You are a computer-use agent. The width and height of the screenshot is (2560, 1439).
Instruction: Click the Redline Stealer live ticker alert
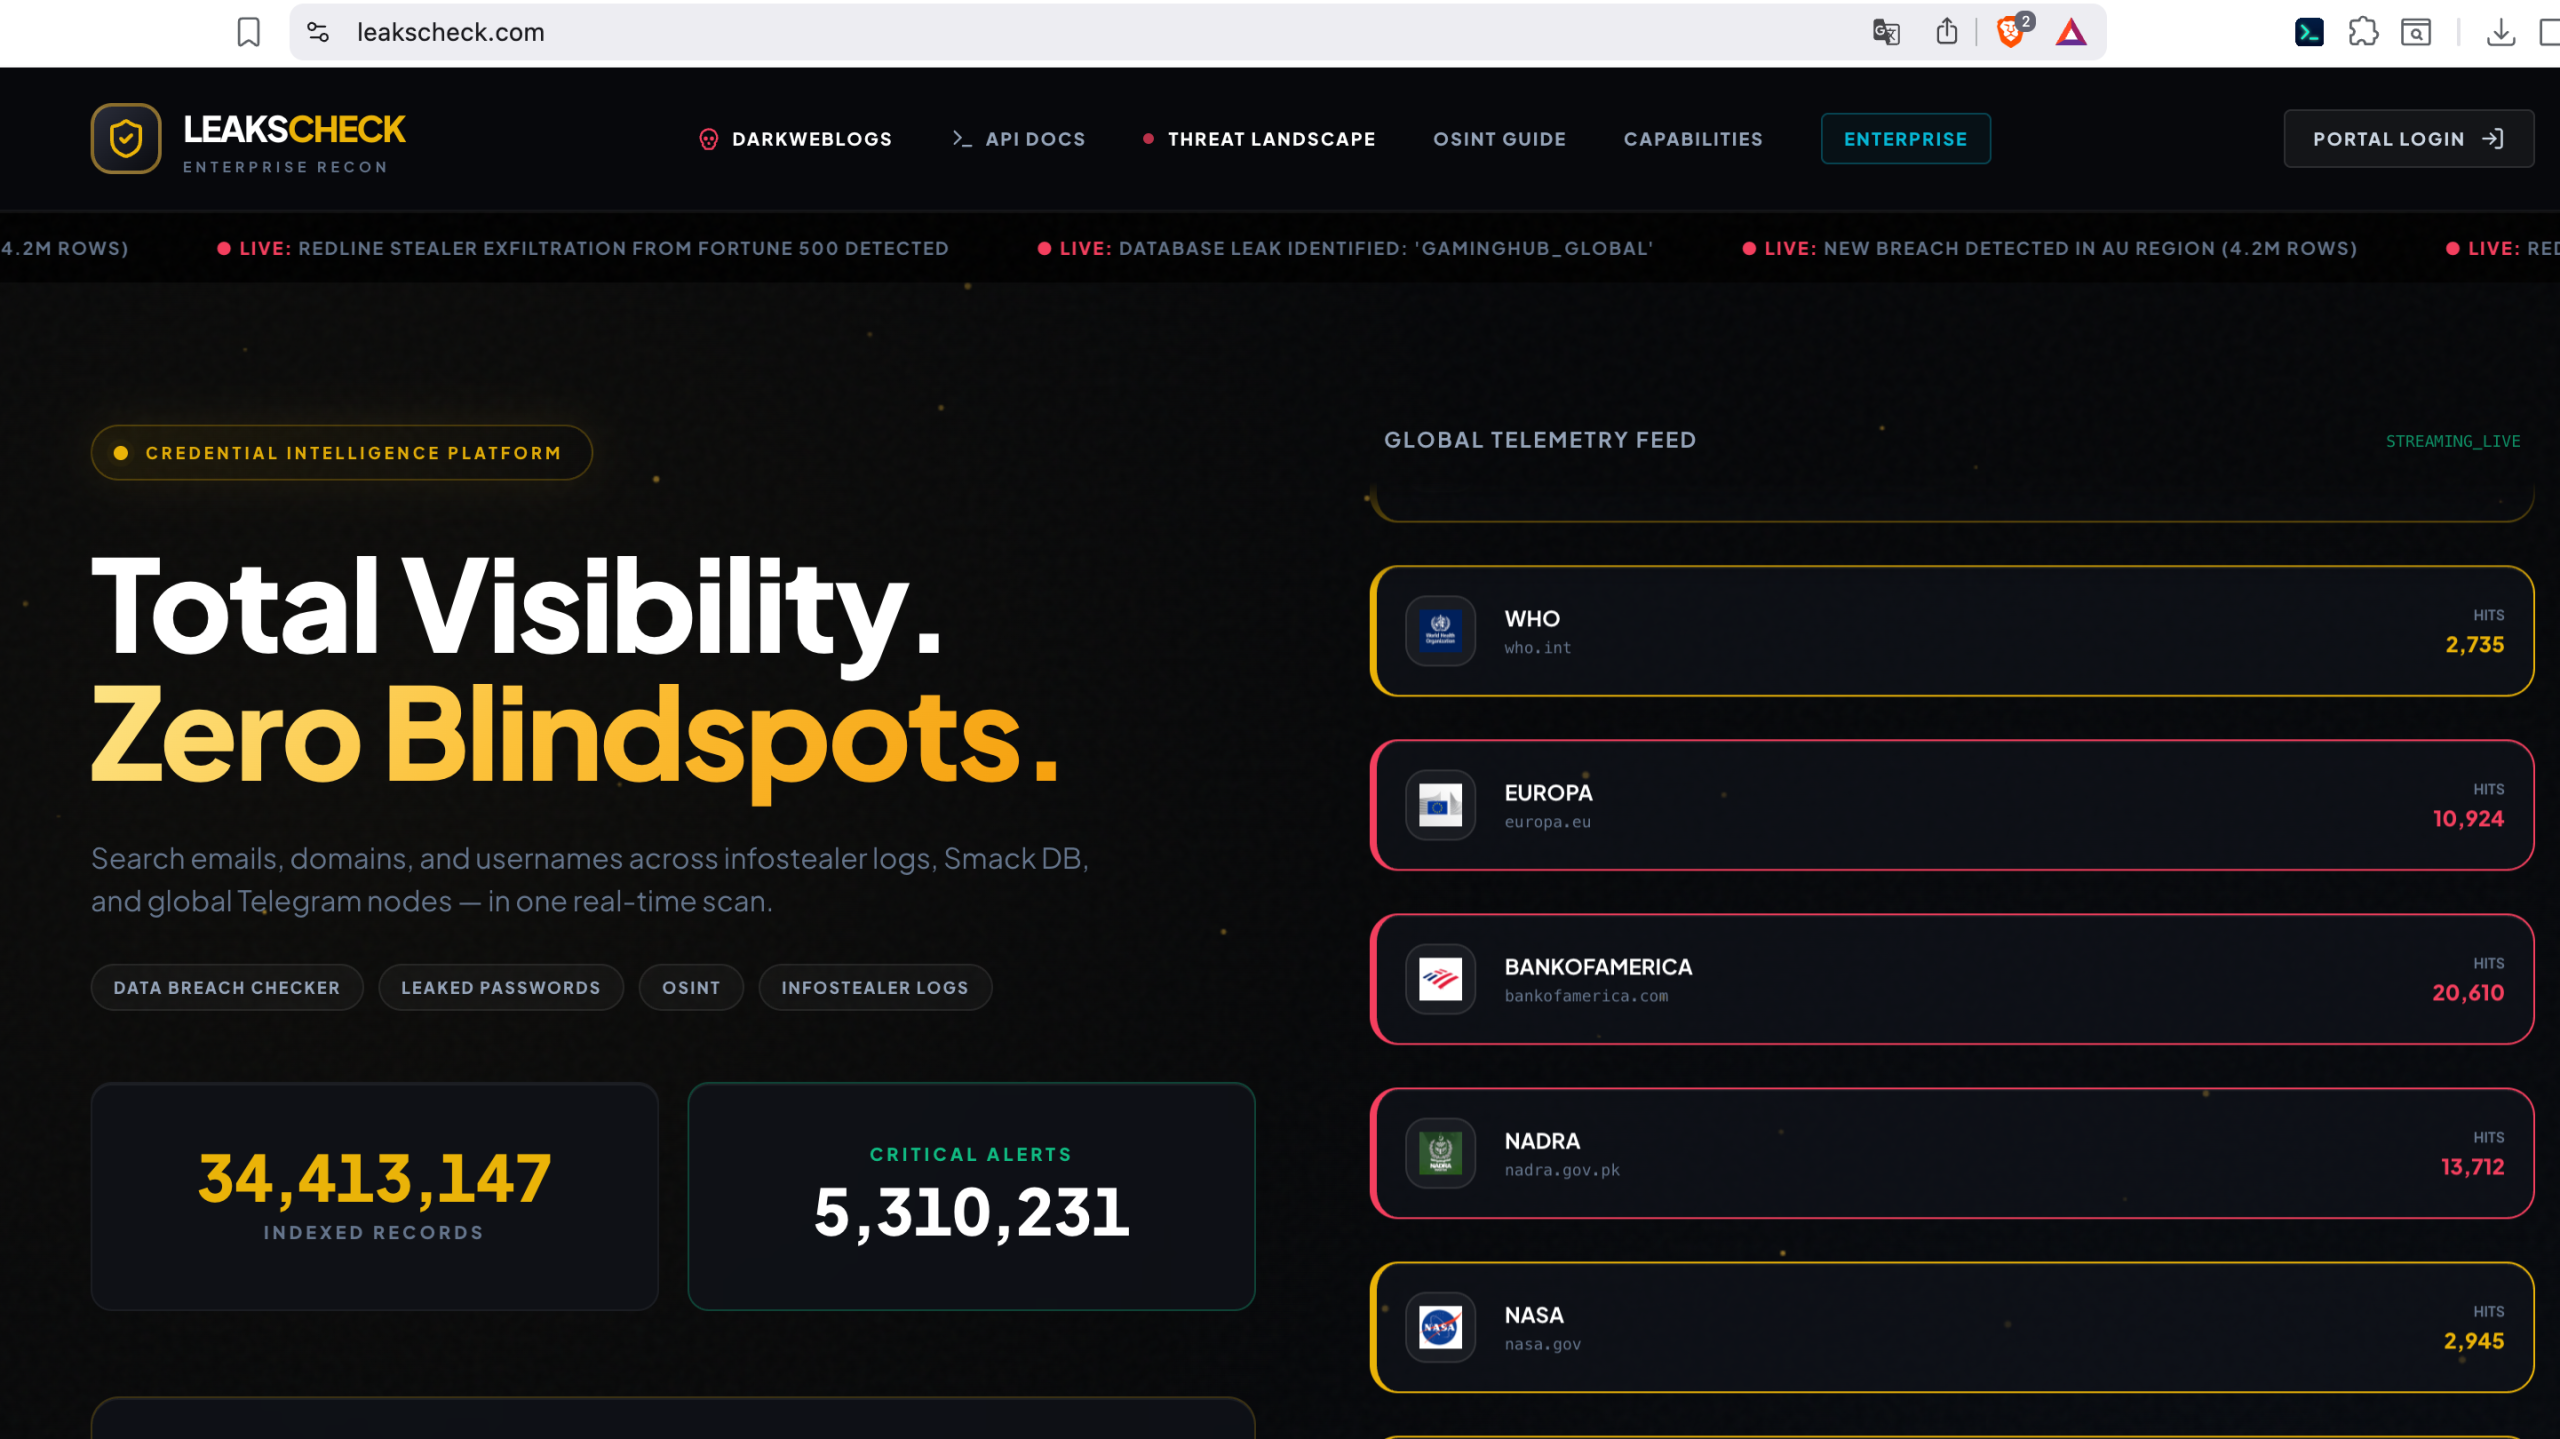click(x=583, y=248)
